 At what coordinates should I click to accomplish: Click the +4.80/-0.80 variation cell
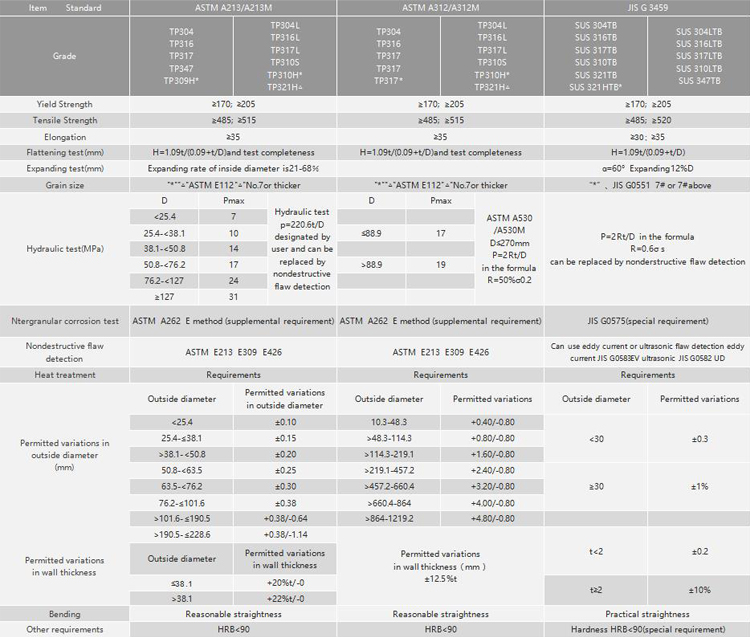click(x=492, y=519)
